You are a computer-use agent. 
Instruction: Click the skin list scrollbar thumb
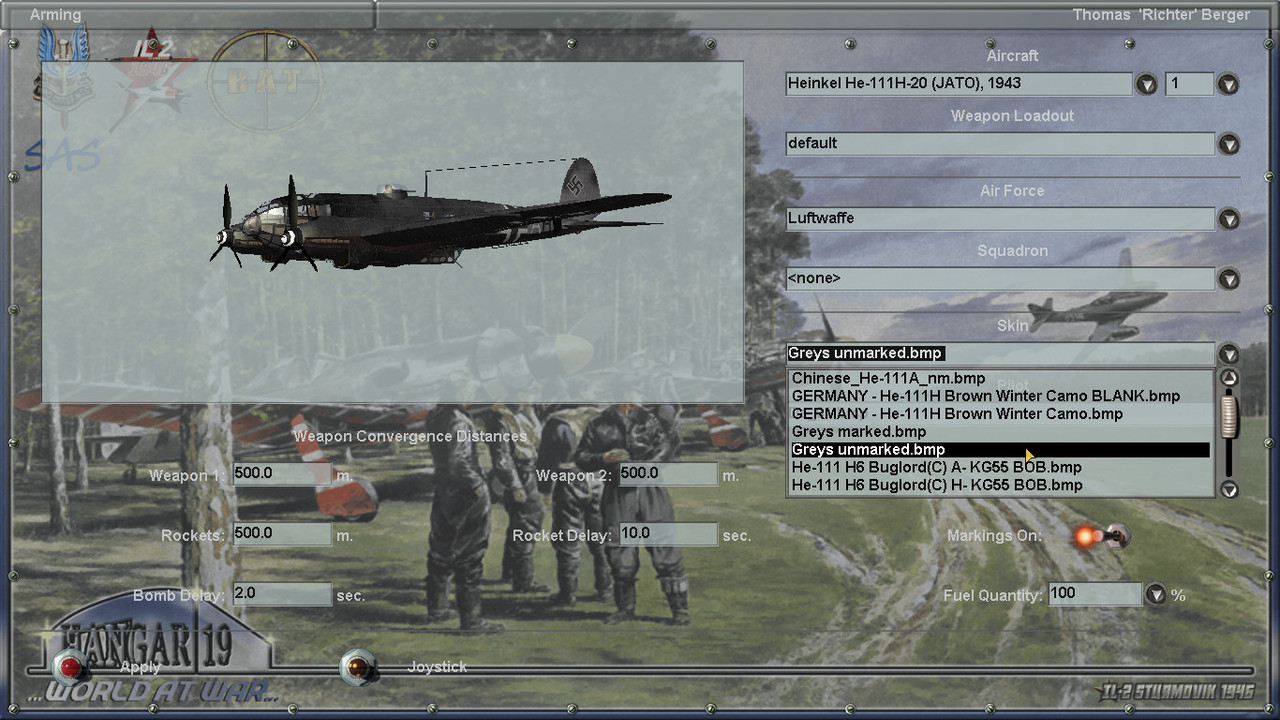1229,417
